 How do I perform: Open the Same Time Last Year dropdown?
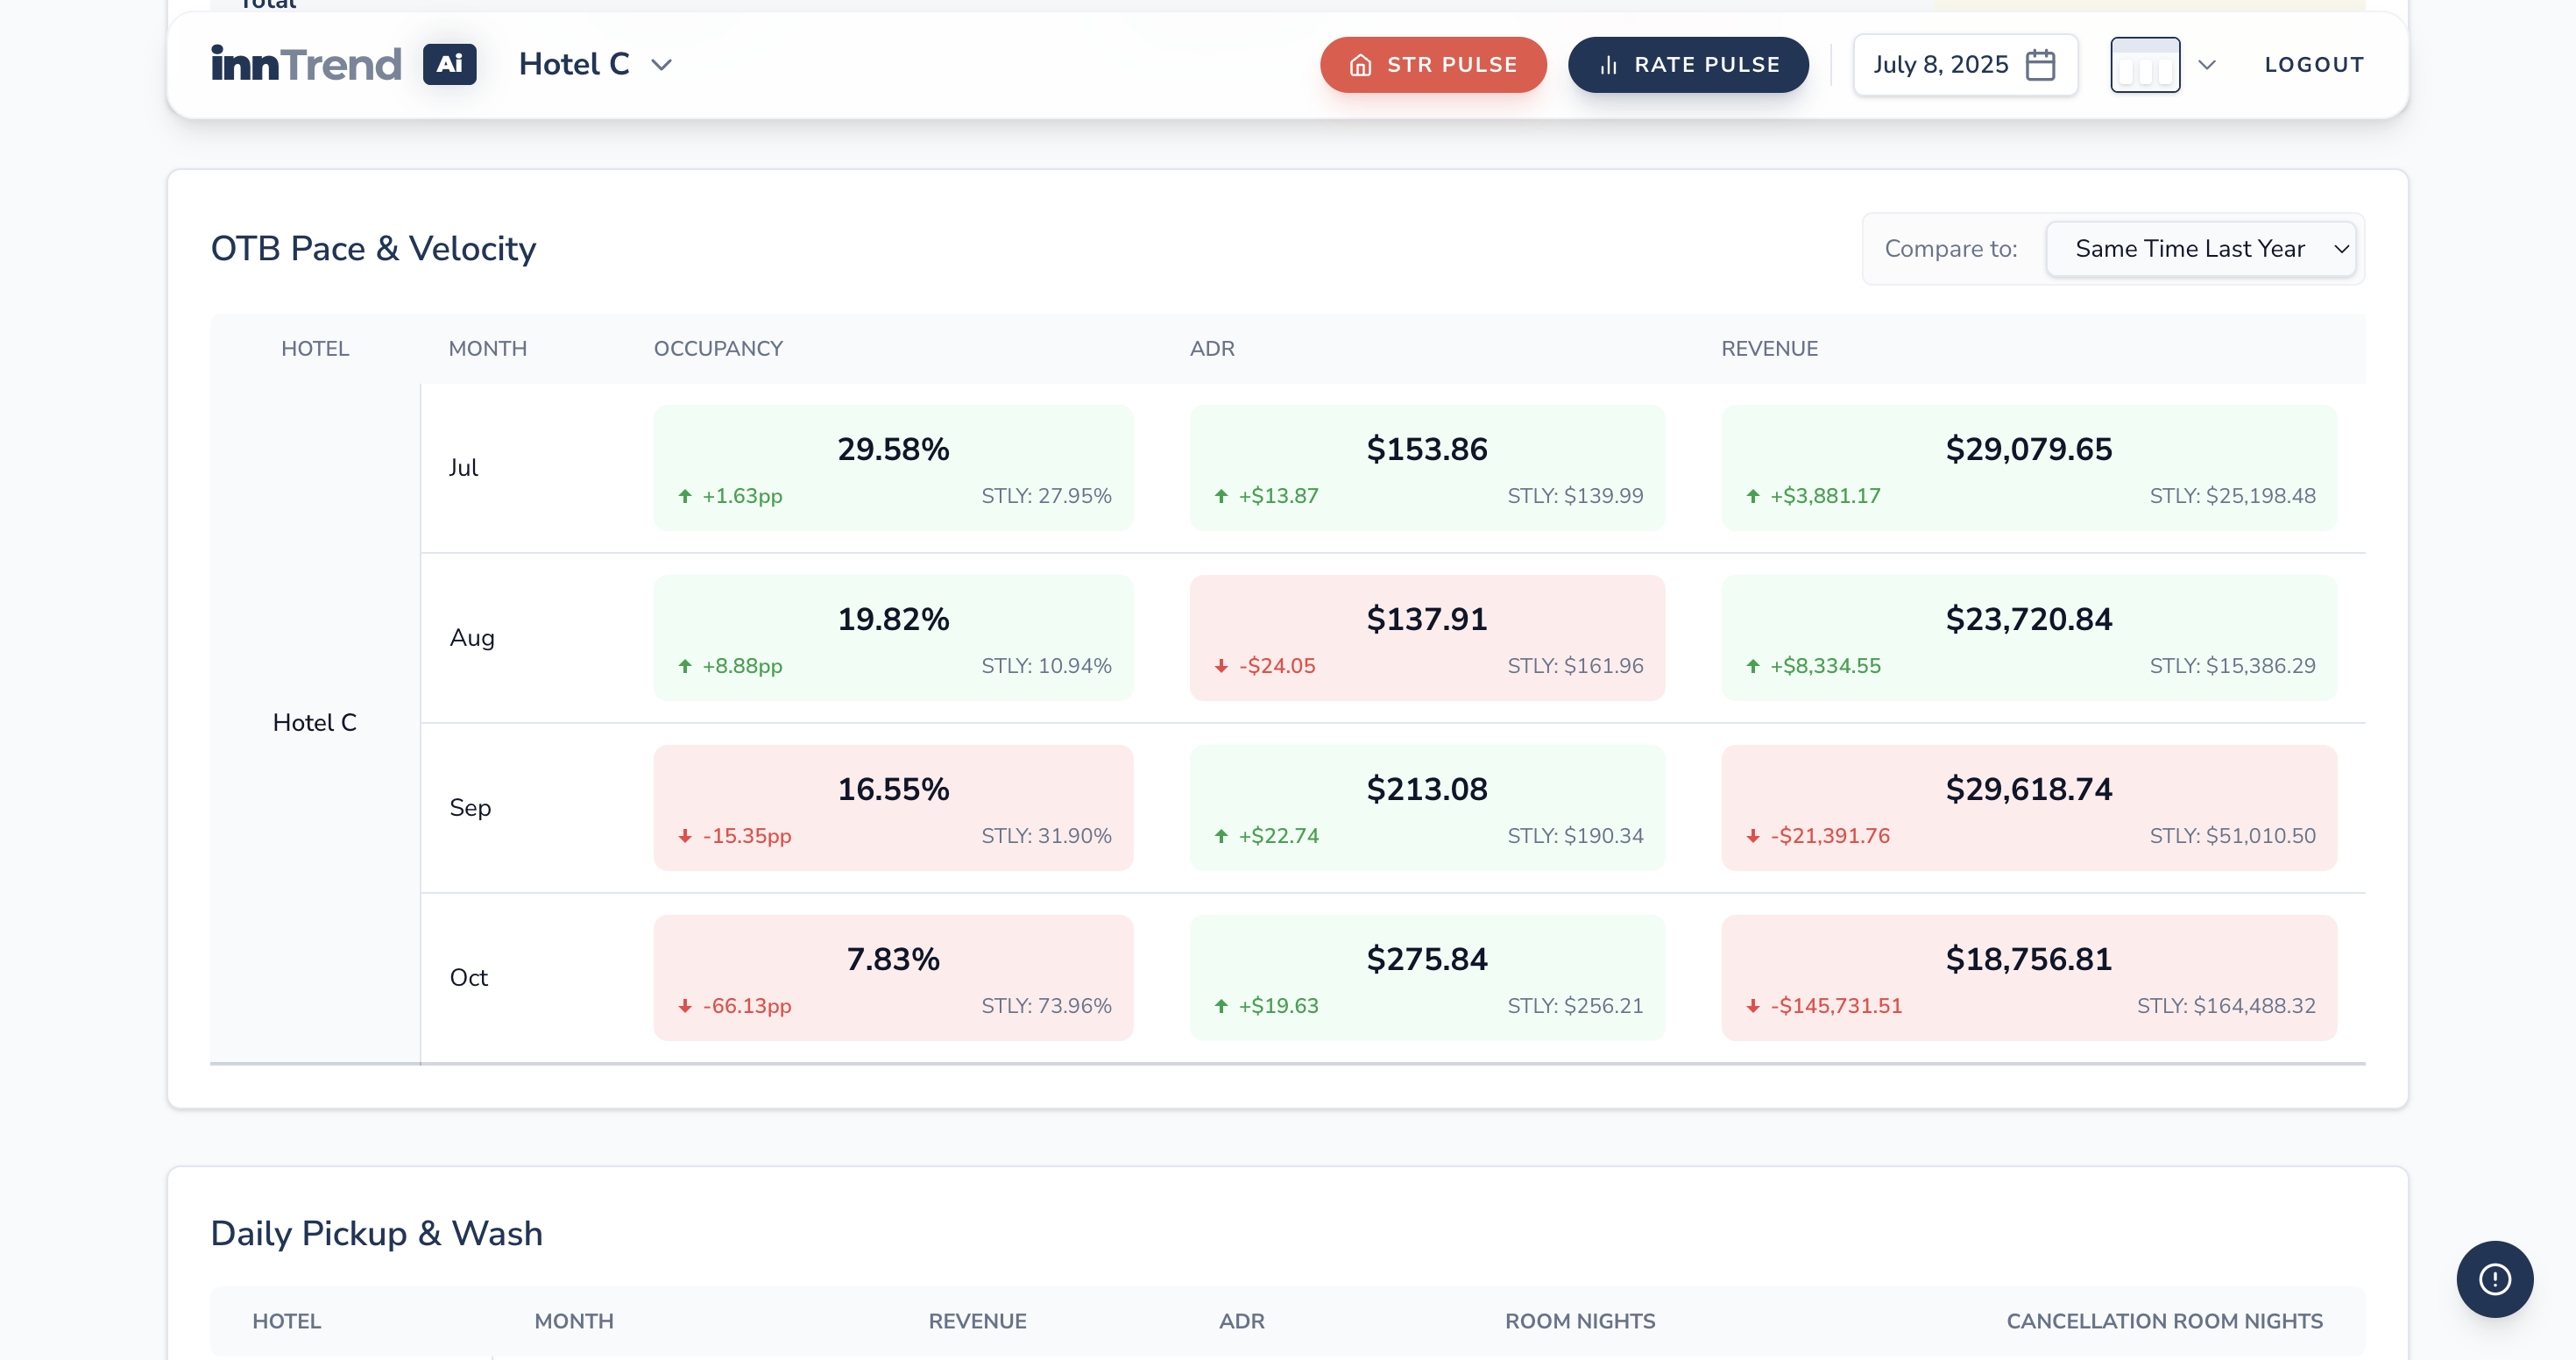pos(2201,249)
